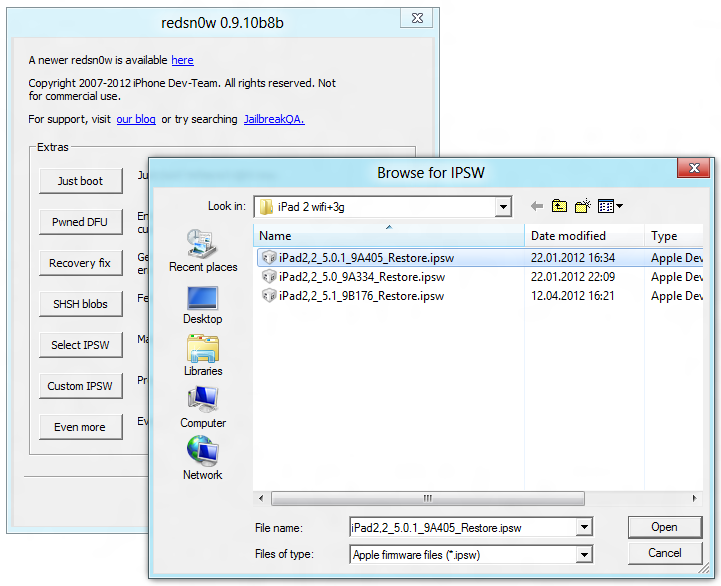
Task: Select iPad2,2_5.0_9A334_Restore.ipsw file
Action: (361, 277)
